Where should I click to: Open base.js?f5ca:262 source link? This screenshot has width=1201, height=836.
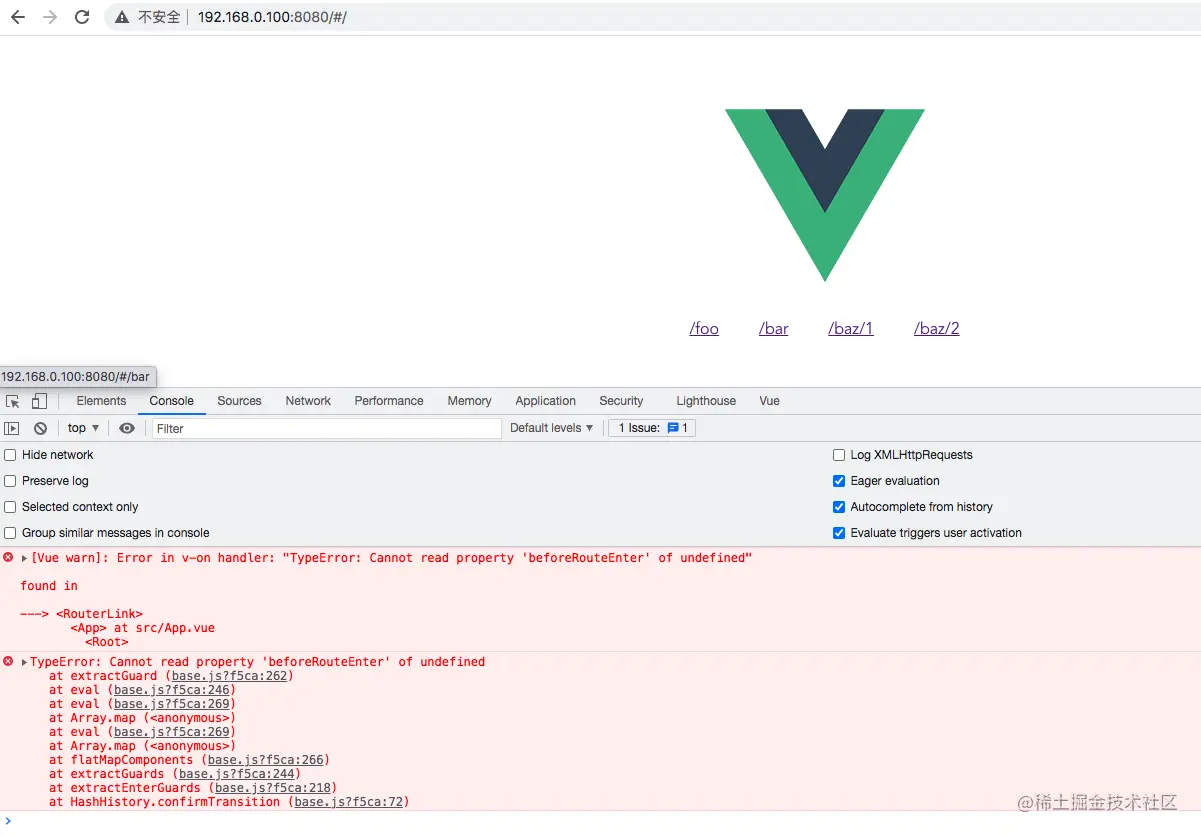pyautogui.click(x=229, y=676)
